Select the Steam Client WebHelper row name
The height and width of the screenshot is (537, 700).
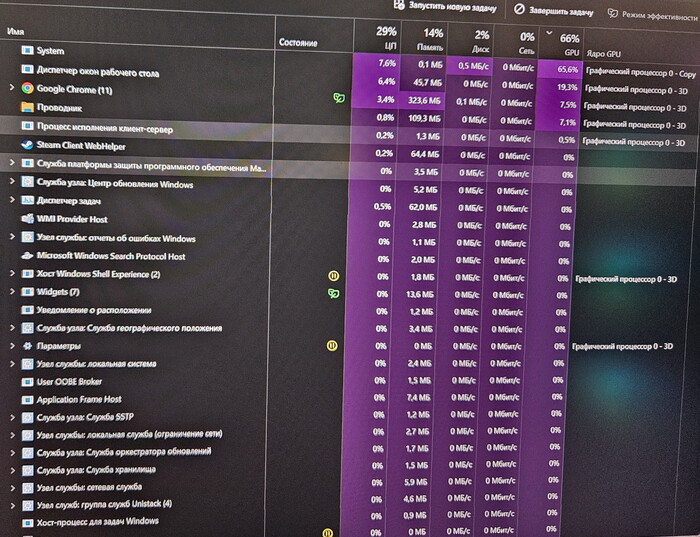pos(81,146)
